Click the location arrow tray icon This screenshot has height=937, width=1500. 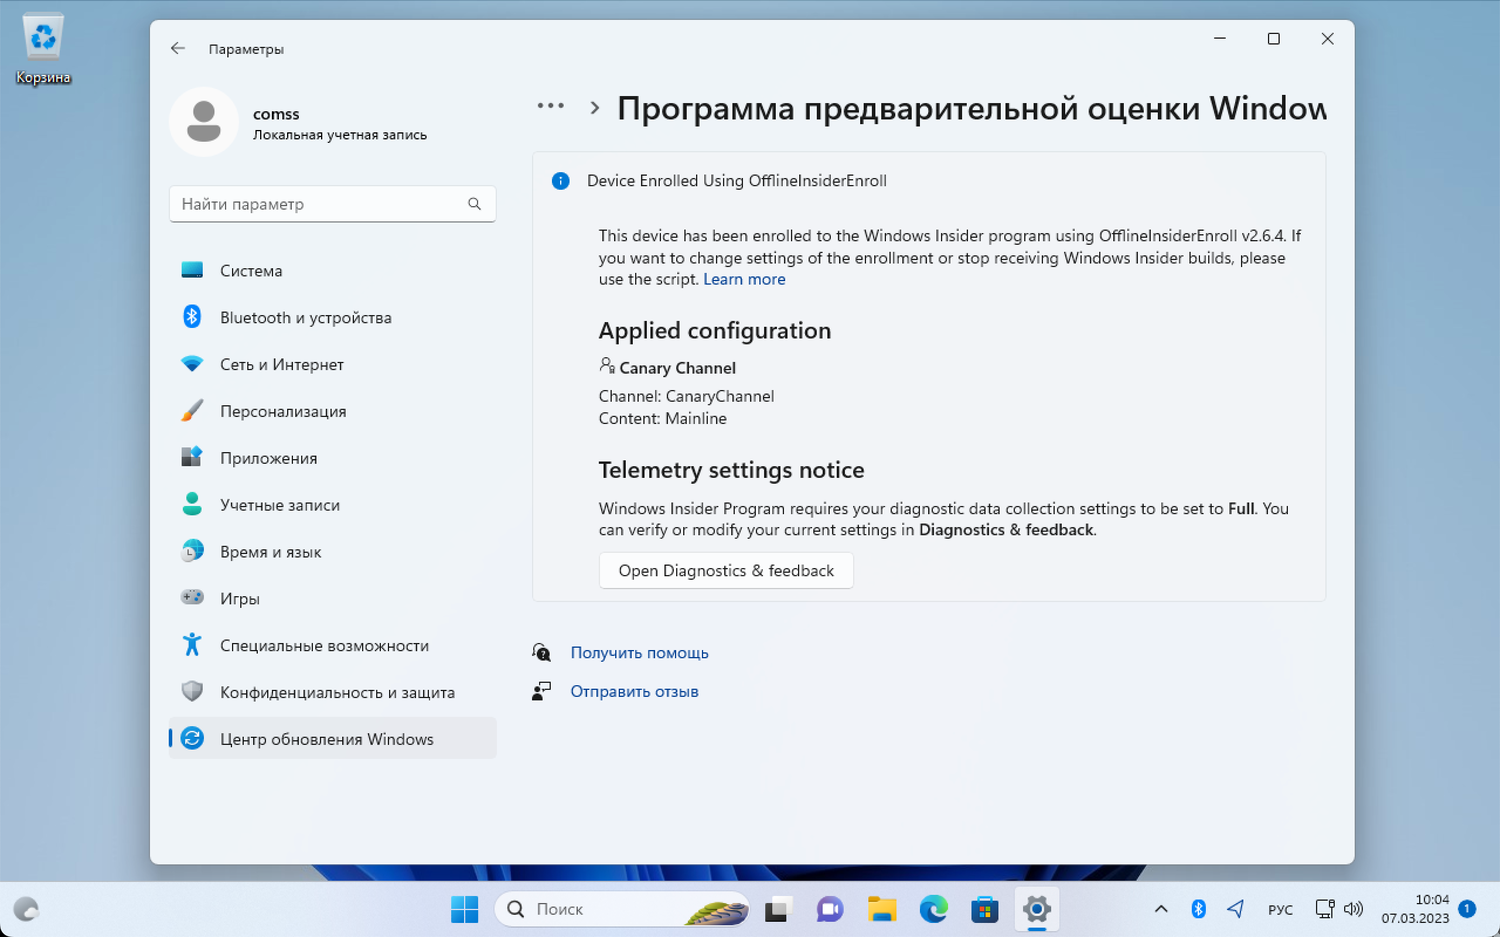pos(1236,909)
